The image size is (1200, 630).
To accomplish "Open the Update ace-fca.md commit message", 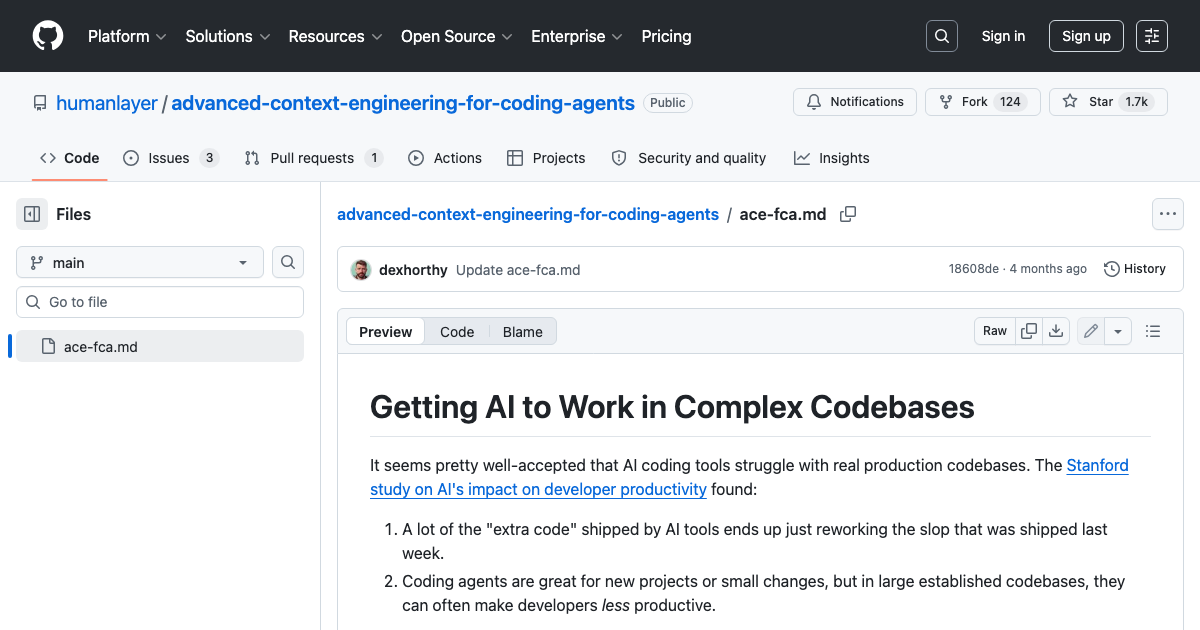I will tap(518, 269).
